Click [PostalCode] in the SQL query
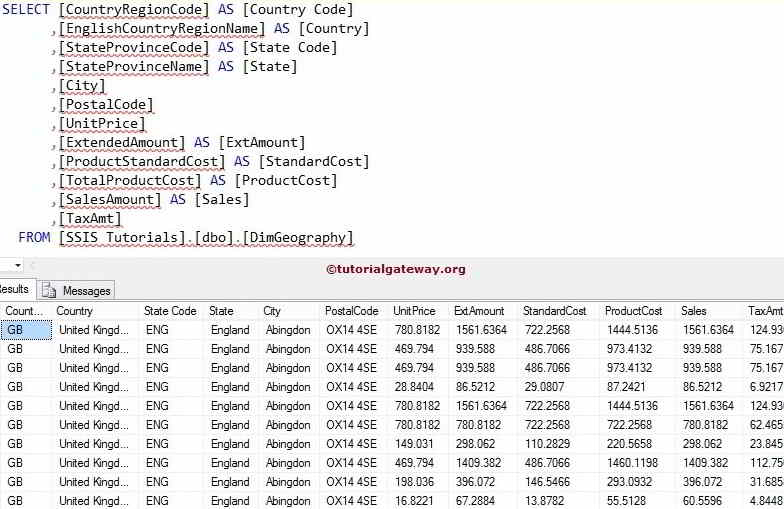 [106, 104]
